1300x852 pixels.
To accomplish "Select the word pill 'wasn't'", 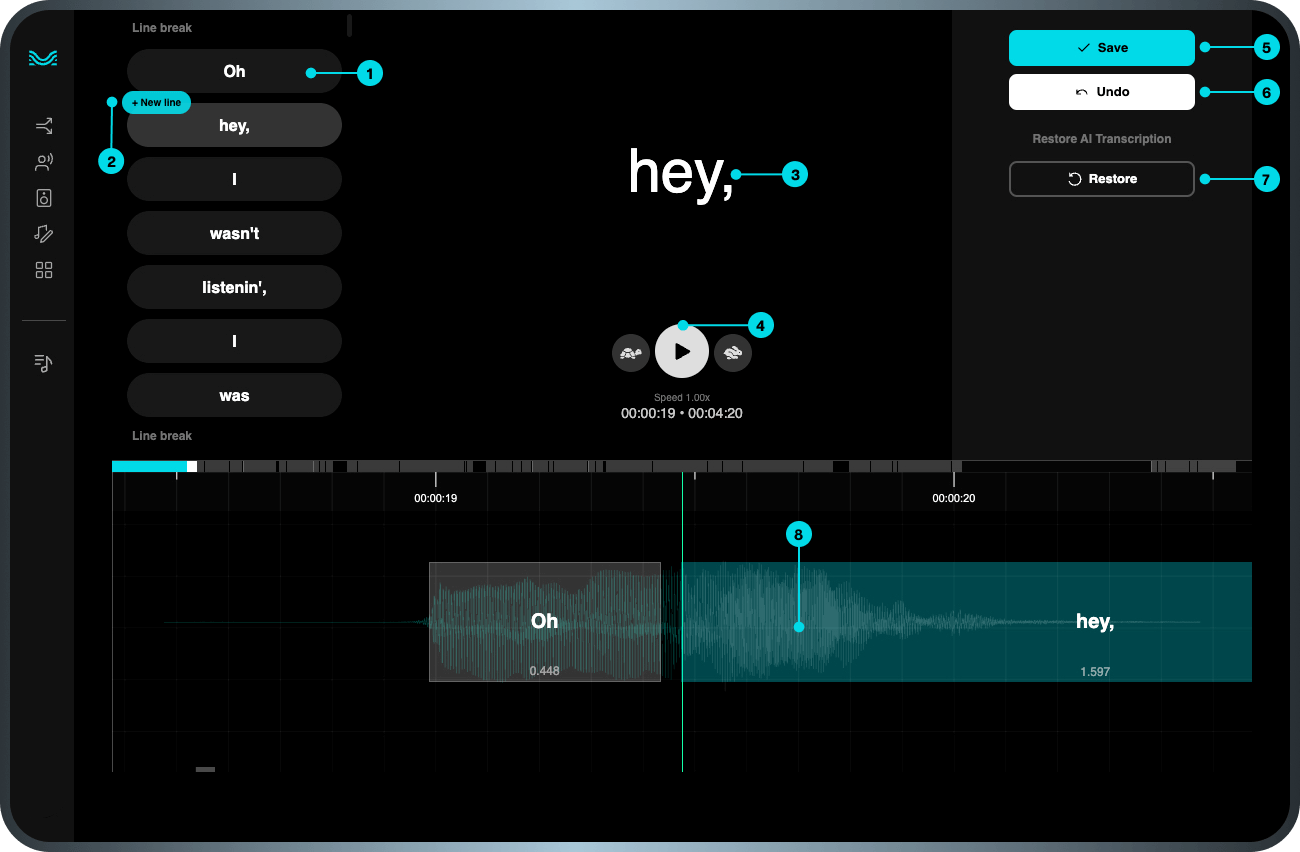I will tap(233, 233).
